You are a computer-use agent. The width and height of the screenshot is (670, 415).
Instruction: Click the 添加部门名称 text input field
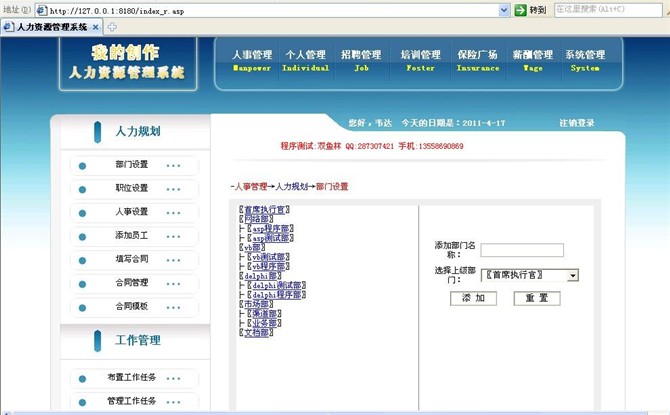(x=528, y=250)
